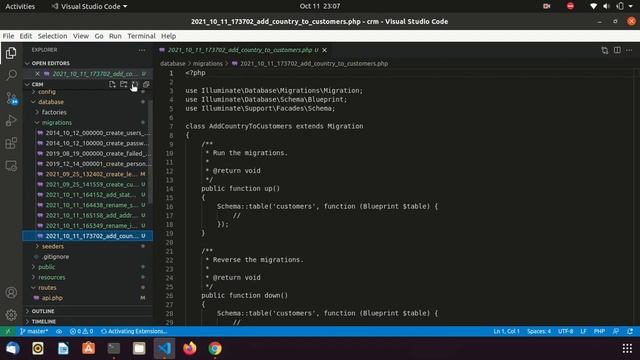Open the Edit menu
The image size is (640, 360).
(25, 36)
